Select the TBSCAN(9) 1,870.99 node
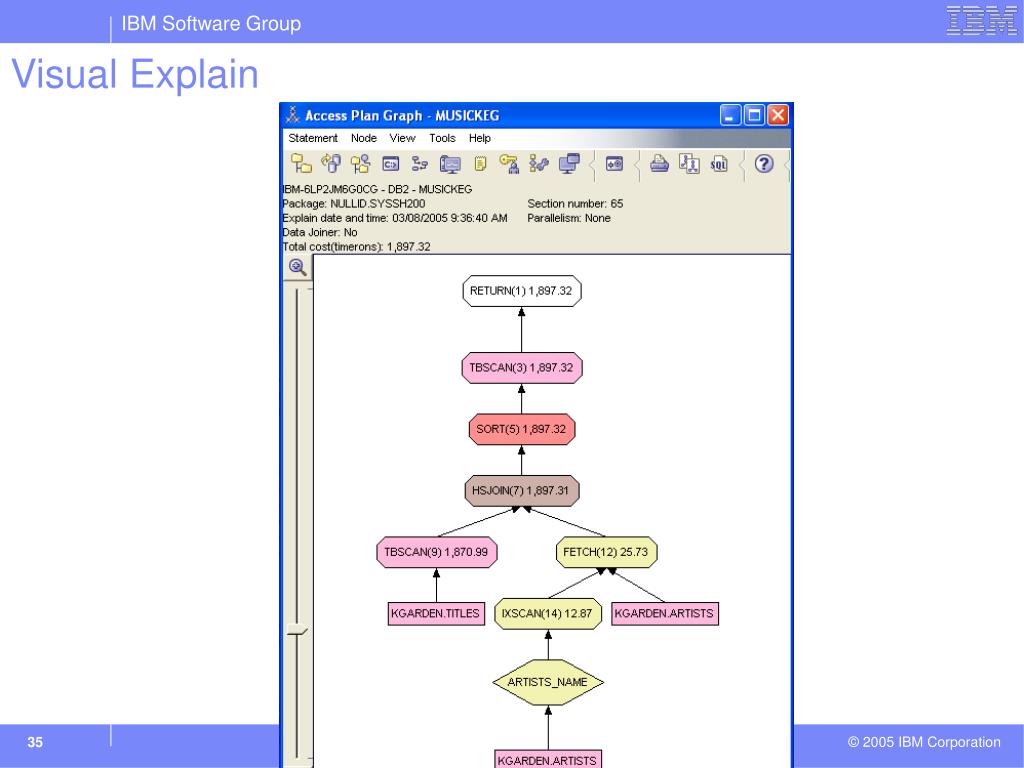The height and width of the screenshot is (768, 1024). click(x=436, y=552)
